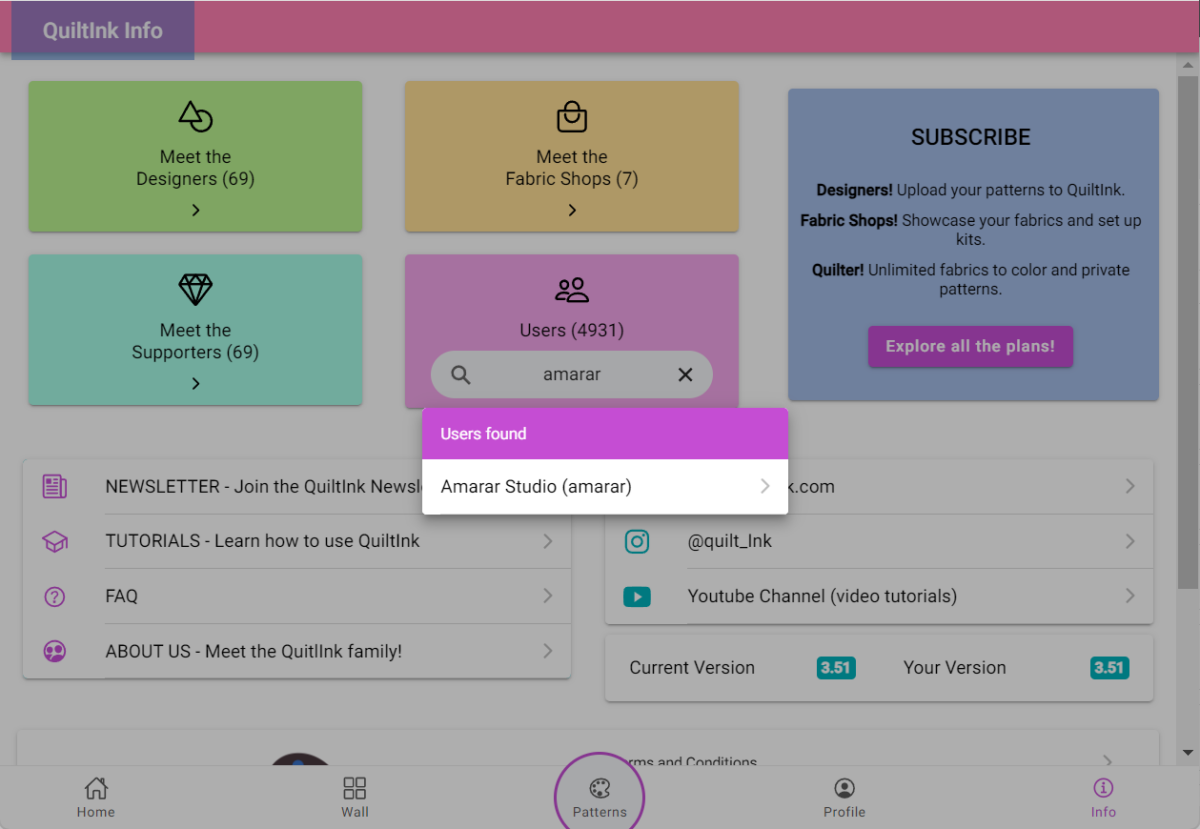
Task: Expand the Meet the Designers chevron
Action: 195,210
